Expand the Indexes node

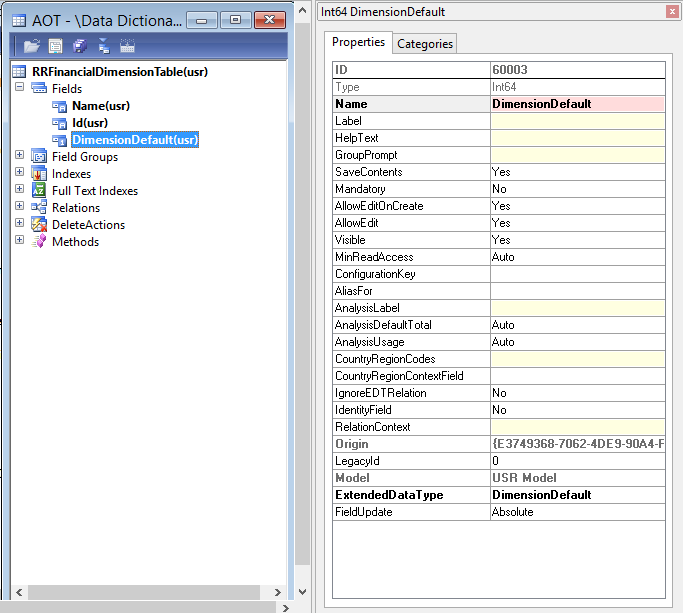(x=19, y=172)
